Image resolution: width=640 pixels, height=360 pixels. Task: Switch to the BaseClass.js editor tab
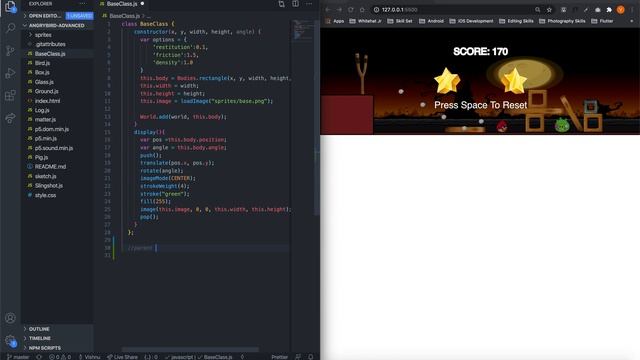point(122,4)
